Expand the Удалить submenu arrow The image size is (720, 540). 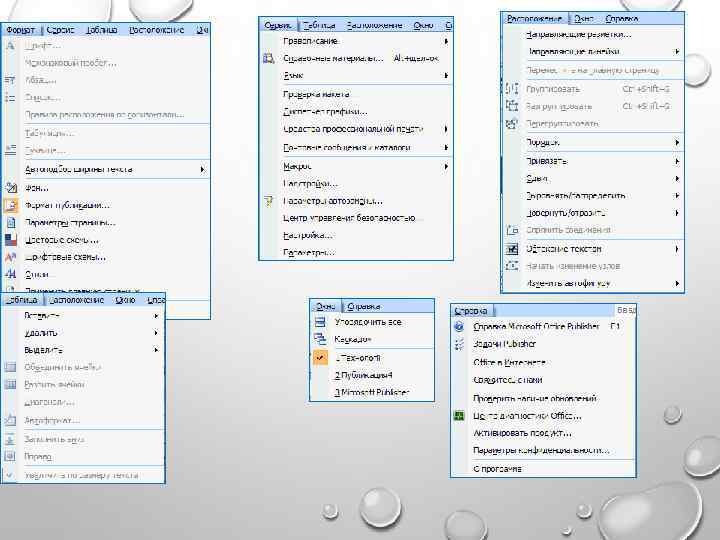pyautogui.click(x=156, y=332)
